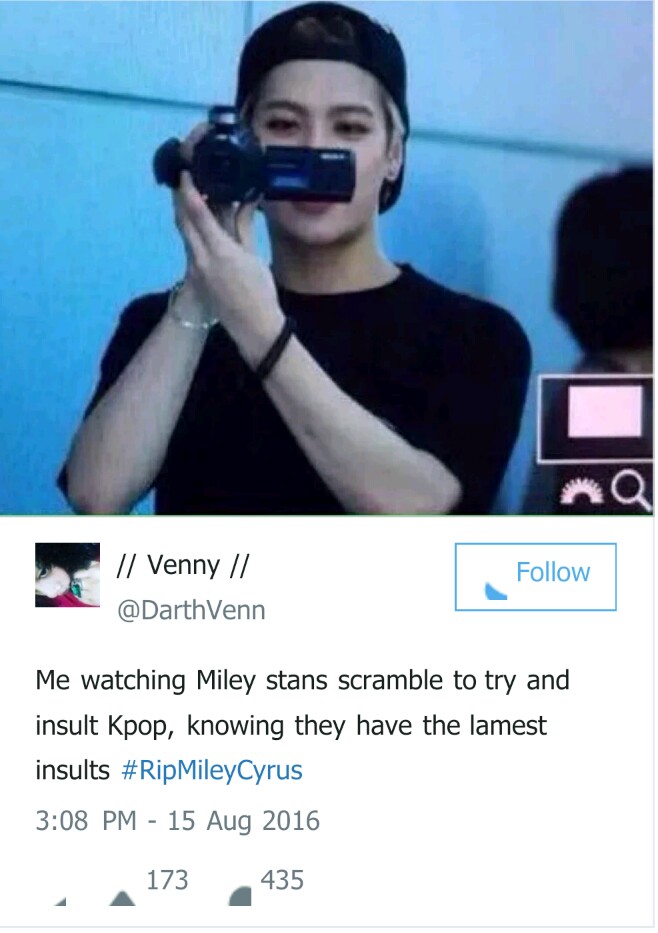658x933 pixels.
Task: Click the white-framed preview box on the photo
Action: (x=596, y=418)
